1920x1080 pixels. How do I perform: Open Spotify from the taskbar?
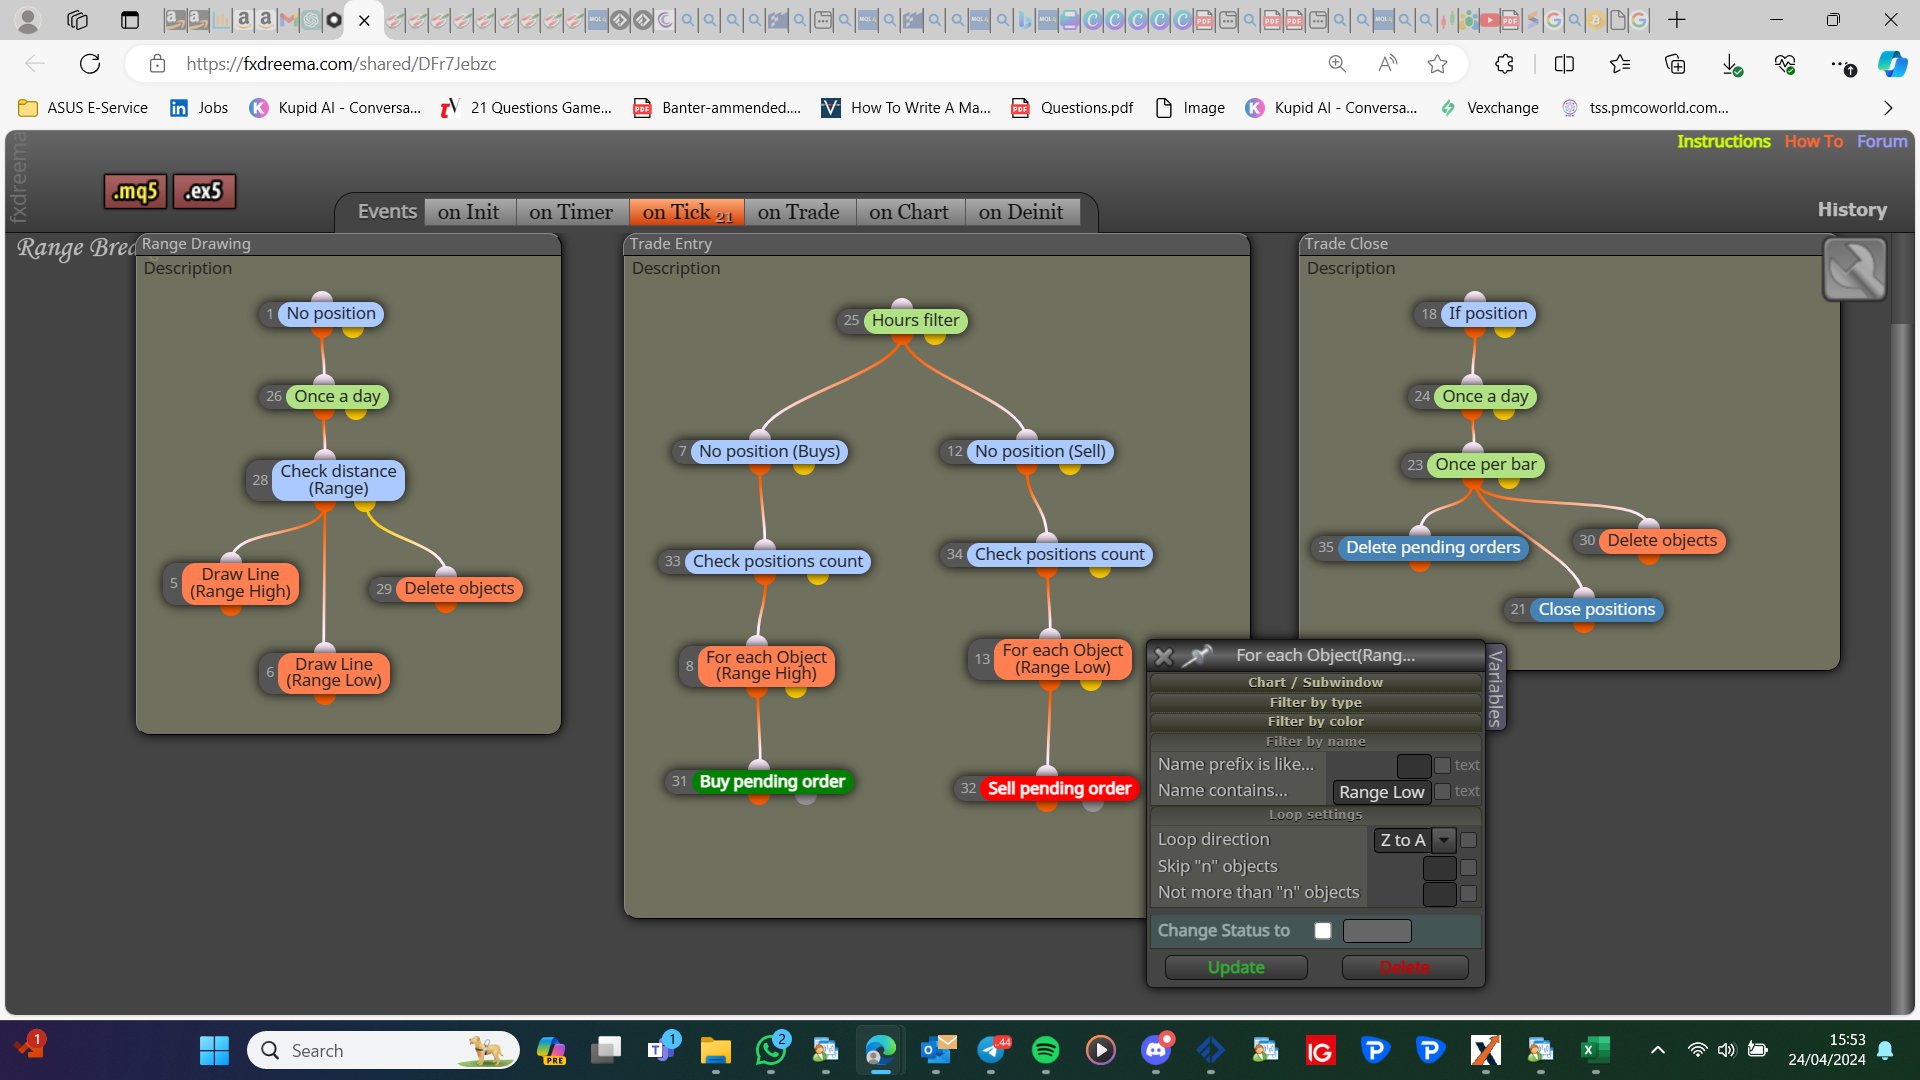(1045, 1050)
